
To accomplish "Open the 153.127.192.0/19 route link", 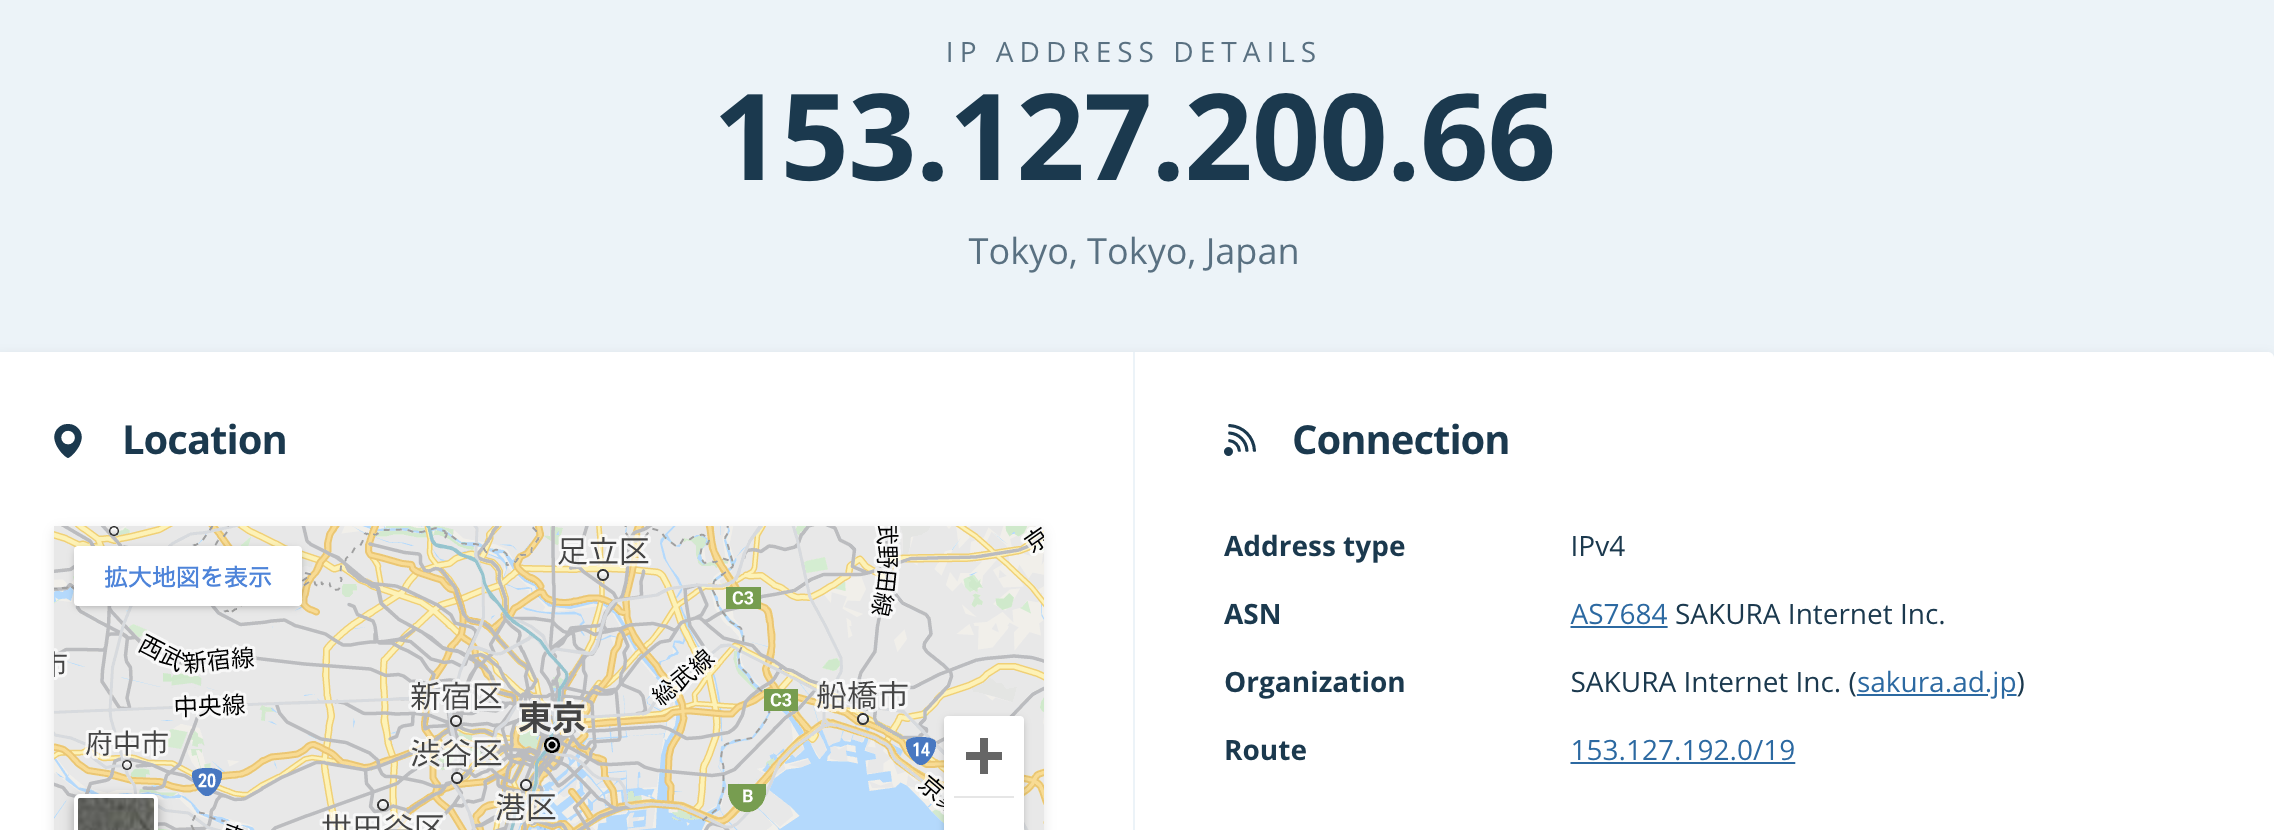I will [x=1682, y=750].
